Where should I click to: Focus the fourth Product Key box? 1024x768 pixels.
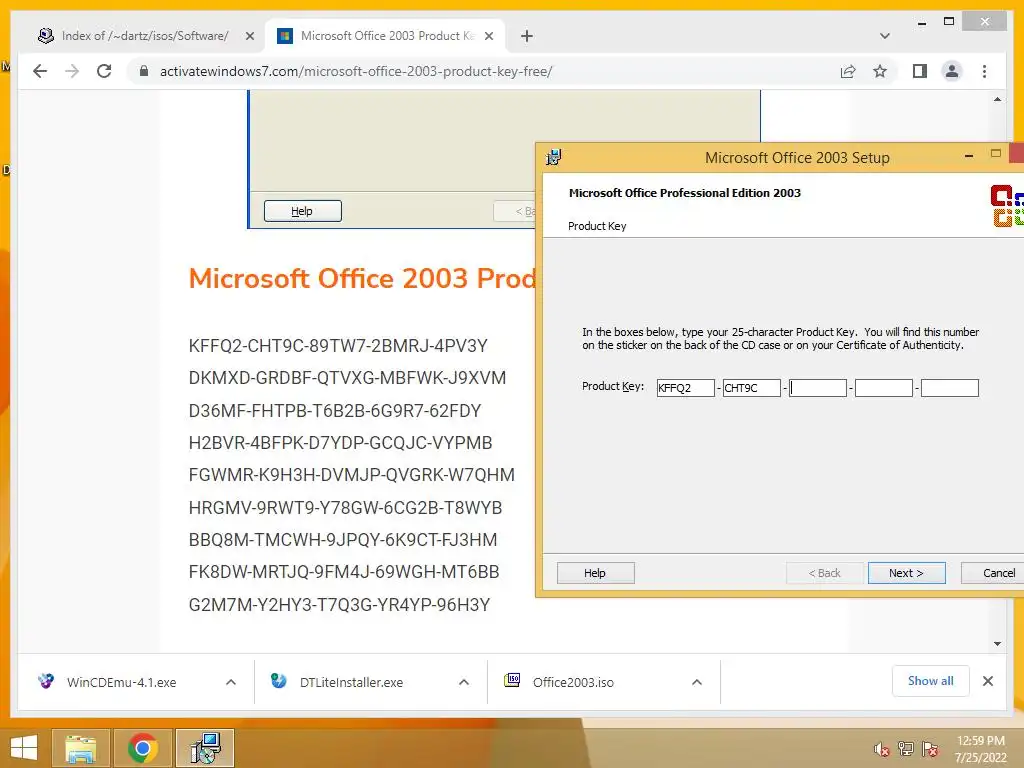[x=884, y=388]
